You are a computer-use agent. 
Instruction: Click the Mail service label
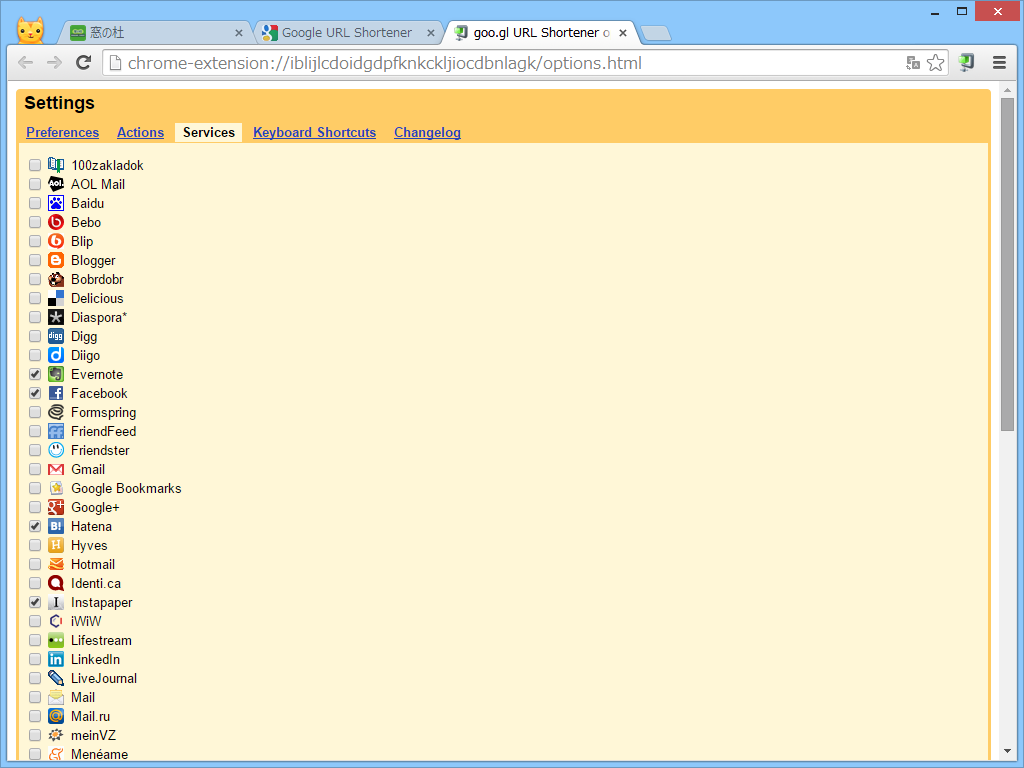click(83, 697)
